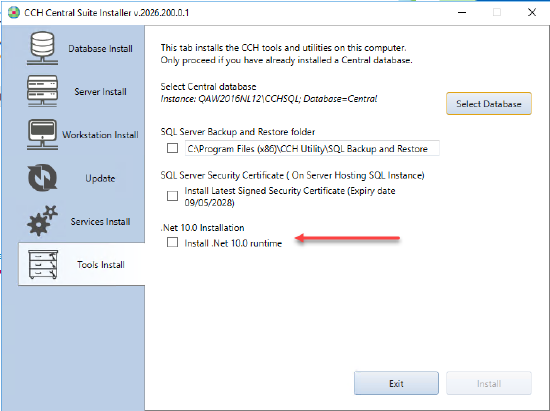Click the Server Install rack icon
Image resolution: width=550 pixels, height=411 pixels.
pyautogui.click(x=42, y=91)
